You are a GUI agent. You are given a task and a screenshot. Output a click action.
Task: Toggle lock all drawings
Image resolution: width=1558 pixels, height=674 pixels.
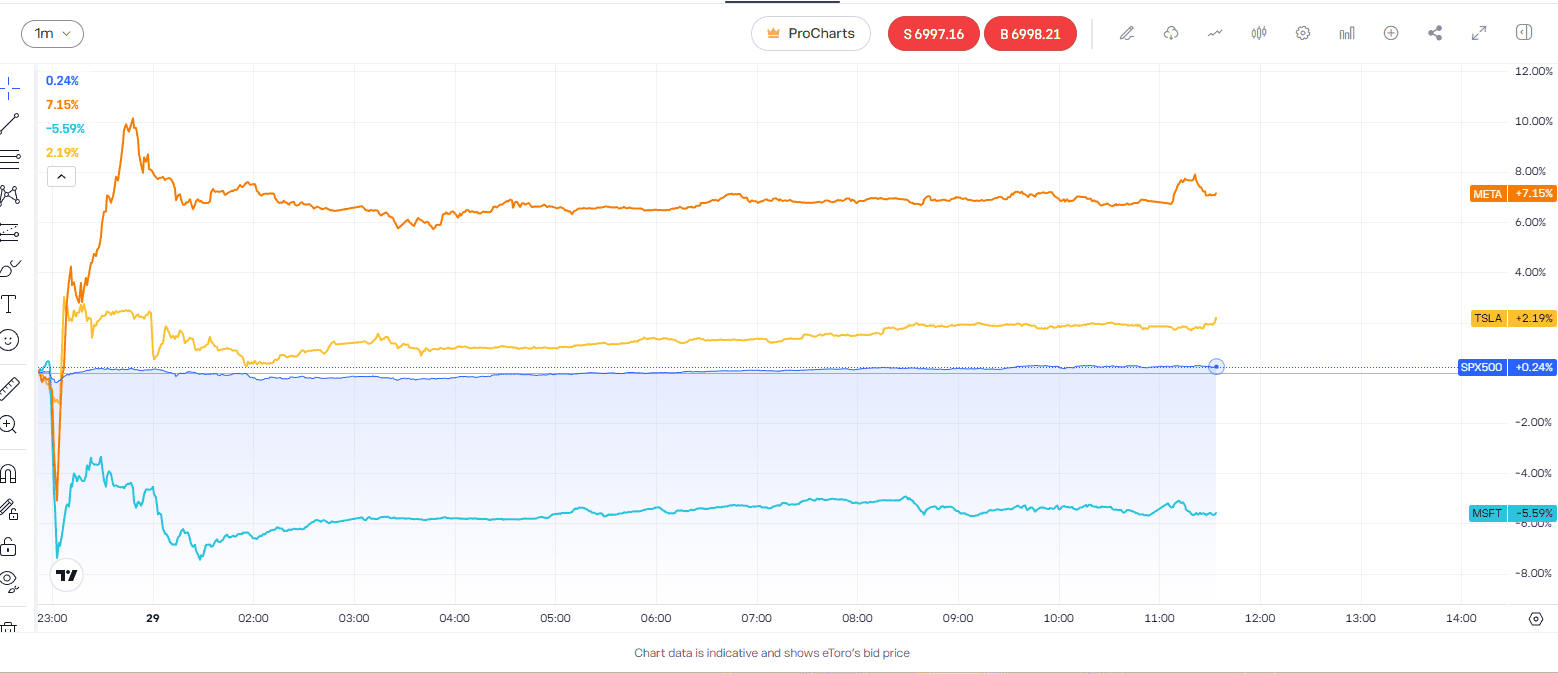(x=8, y=546)
